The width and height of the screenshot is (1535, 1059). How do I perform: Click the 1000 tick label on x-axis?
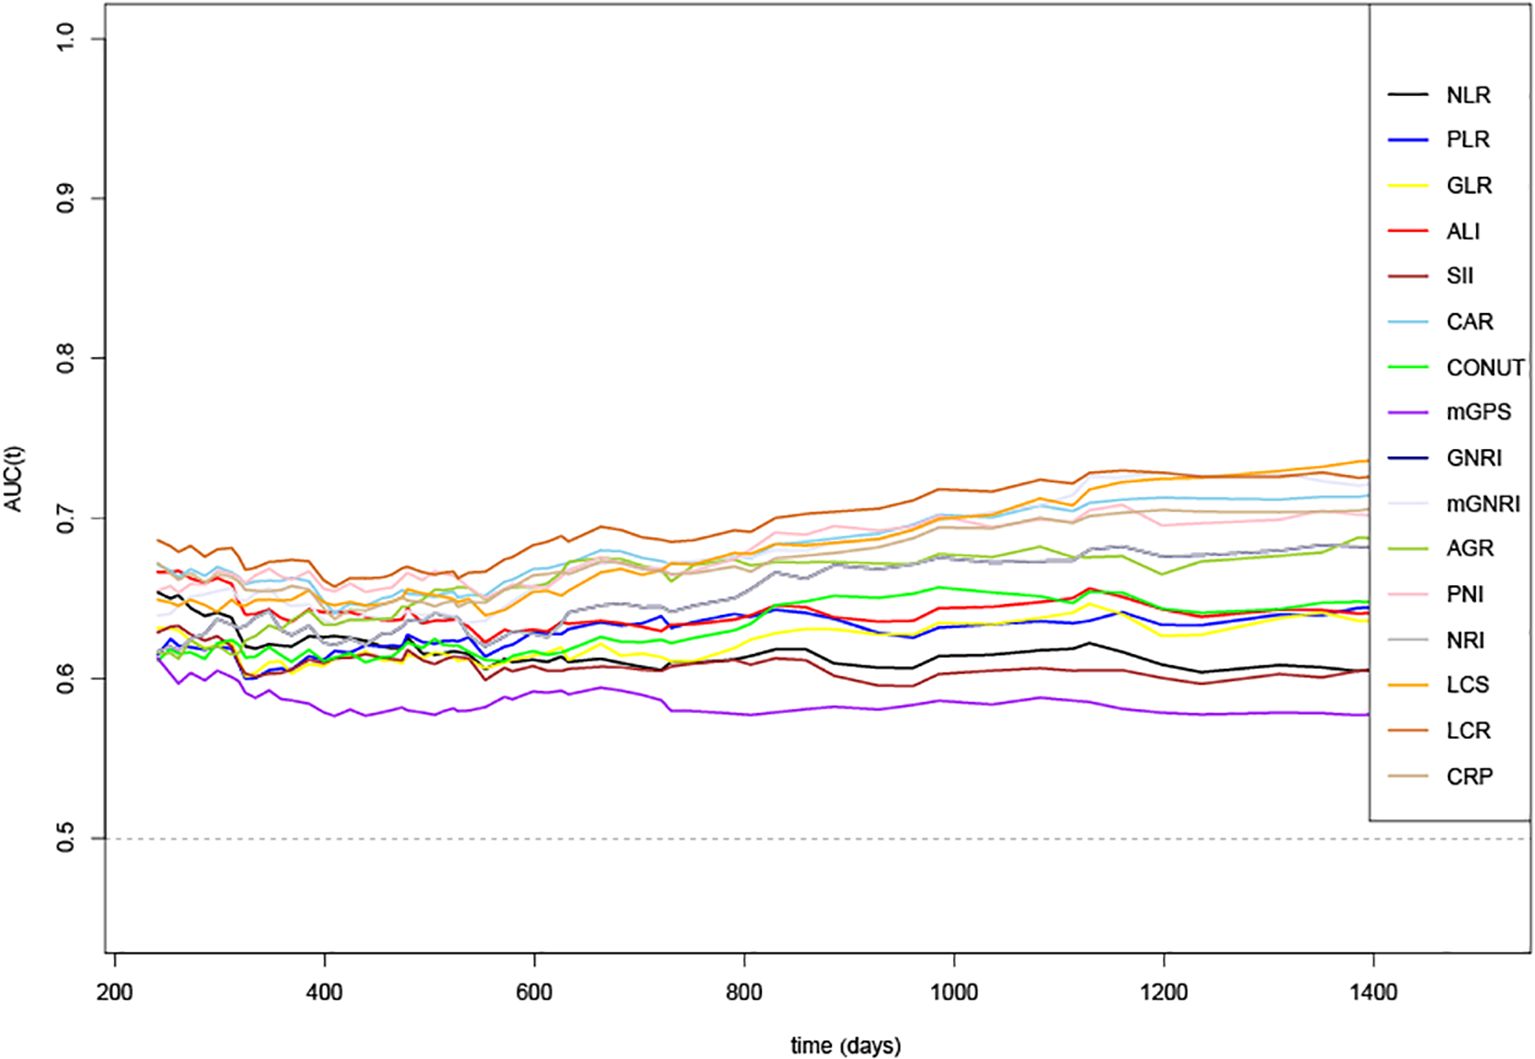coord(954,991)
